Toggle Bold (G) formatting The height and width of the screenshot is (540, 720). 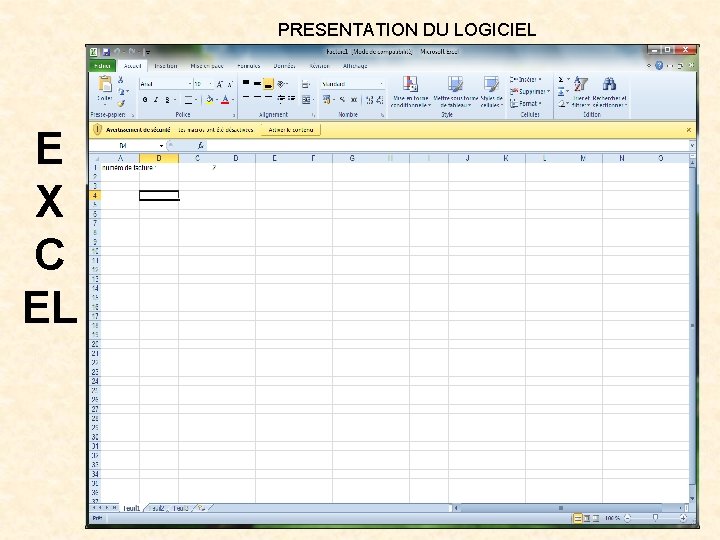click(145, 100)
